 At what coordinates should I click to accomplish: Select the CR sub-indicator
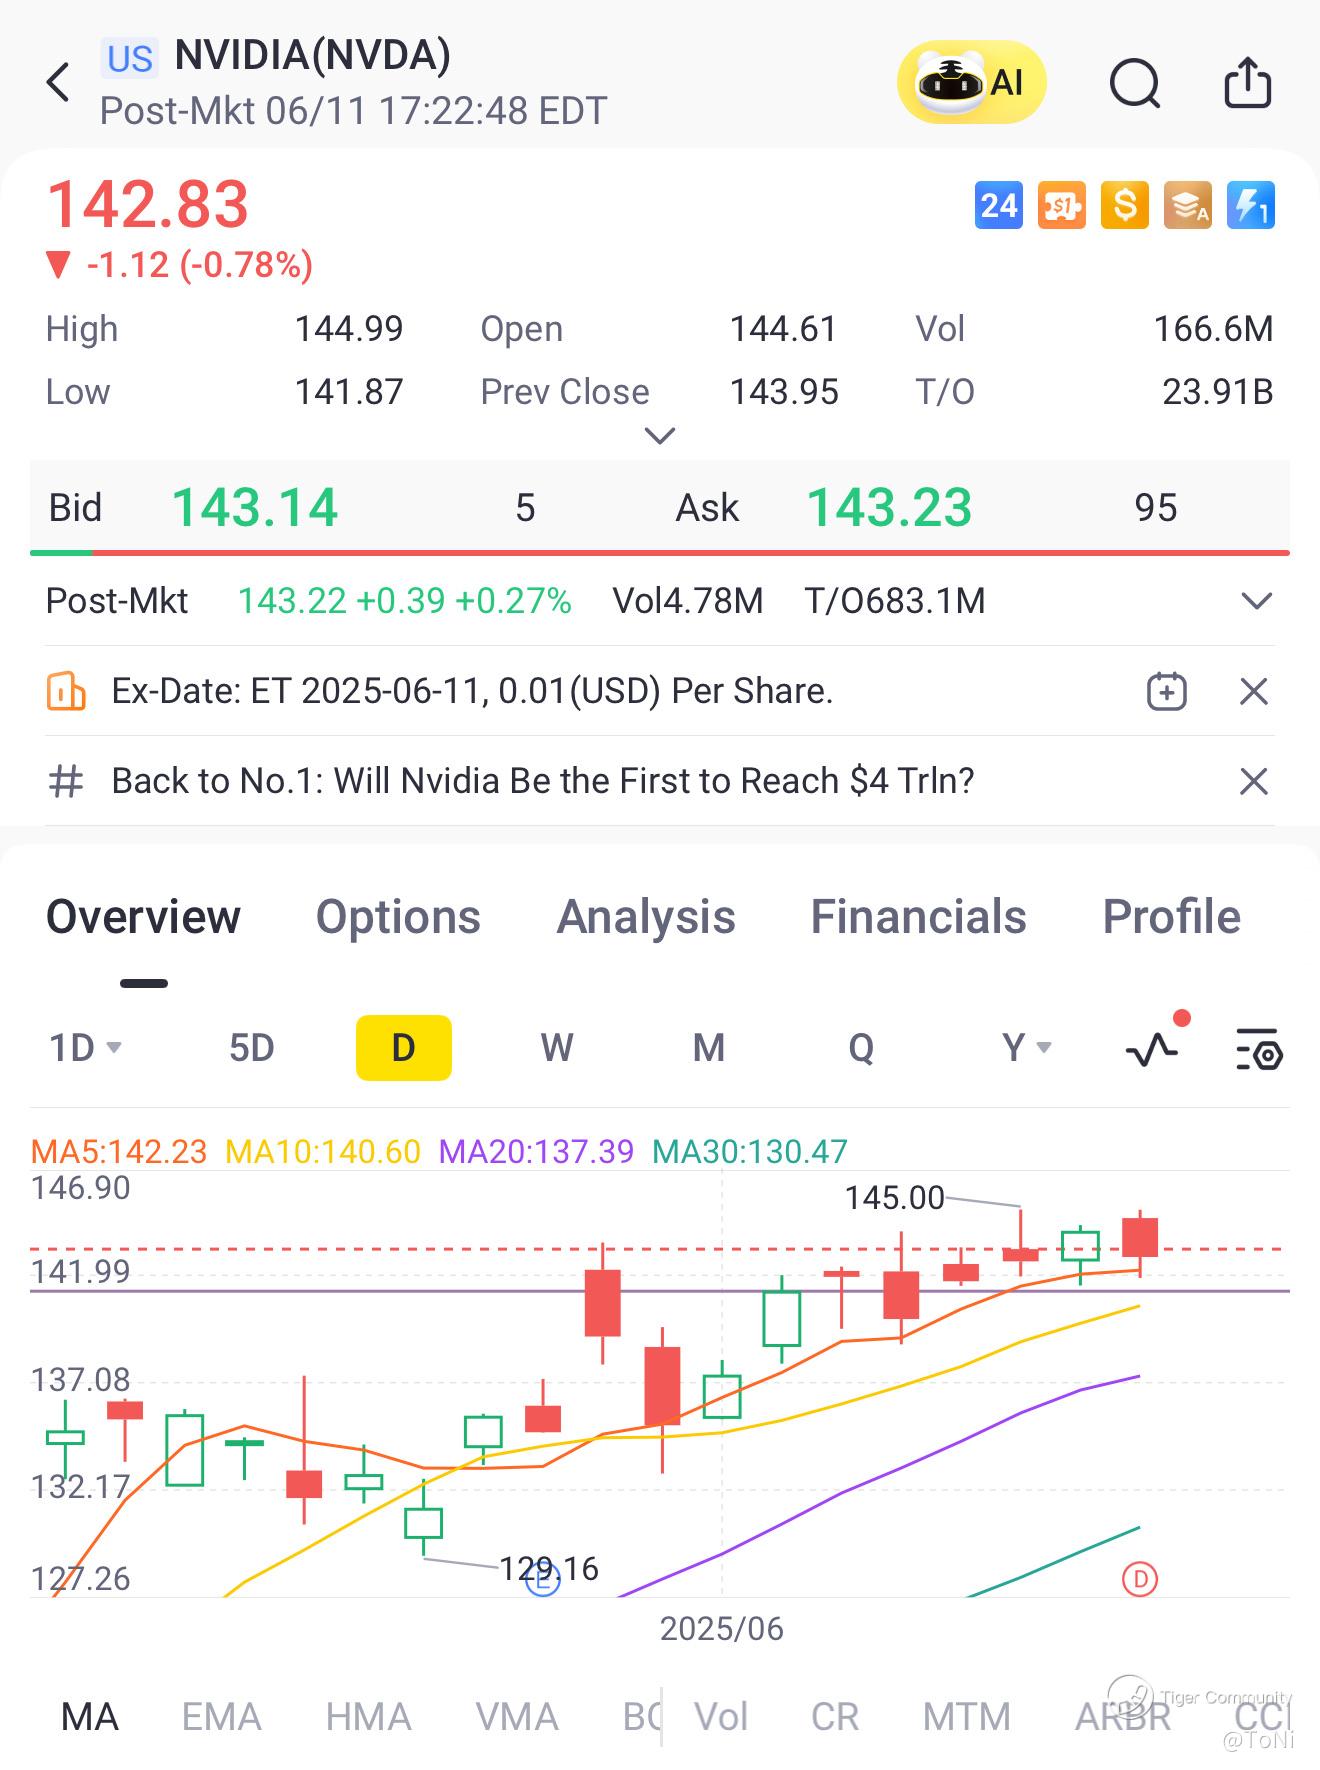pos(835,1717)
